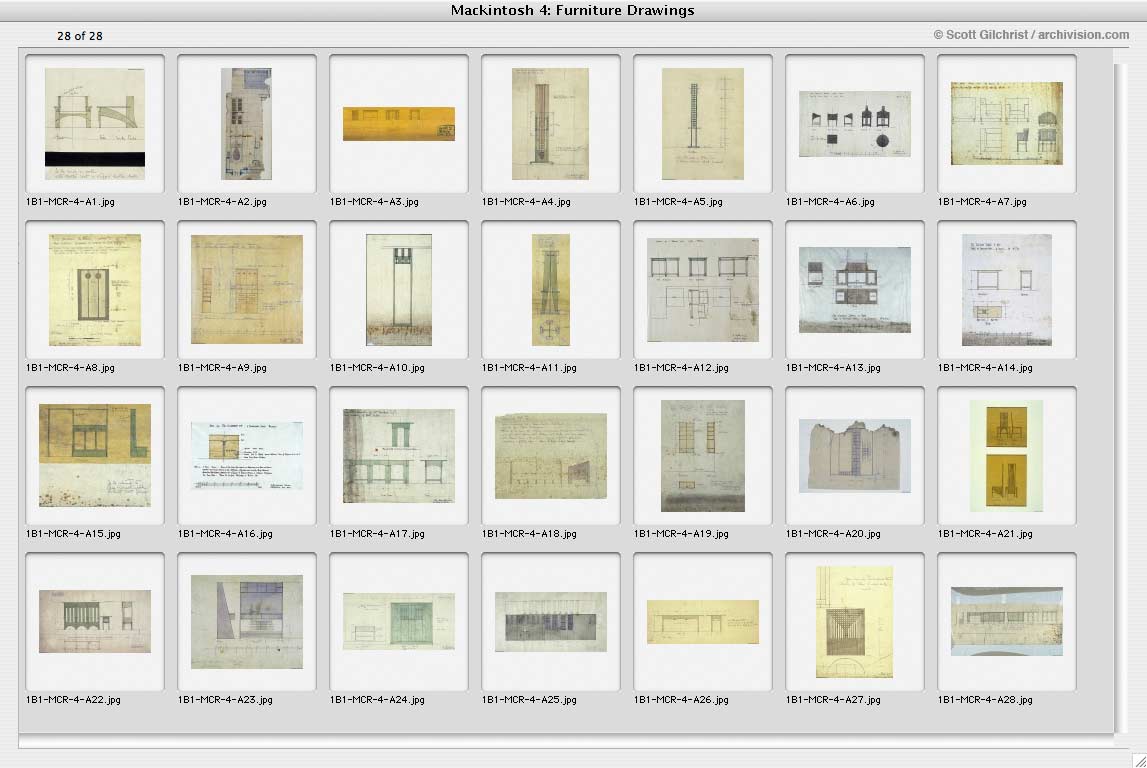Click the file name "1B1-MCR-4-A18.jpg"
The width and height of the screenshot is (1147, 768).
point(530,534)
